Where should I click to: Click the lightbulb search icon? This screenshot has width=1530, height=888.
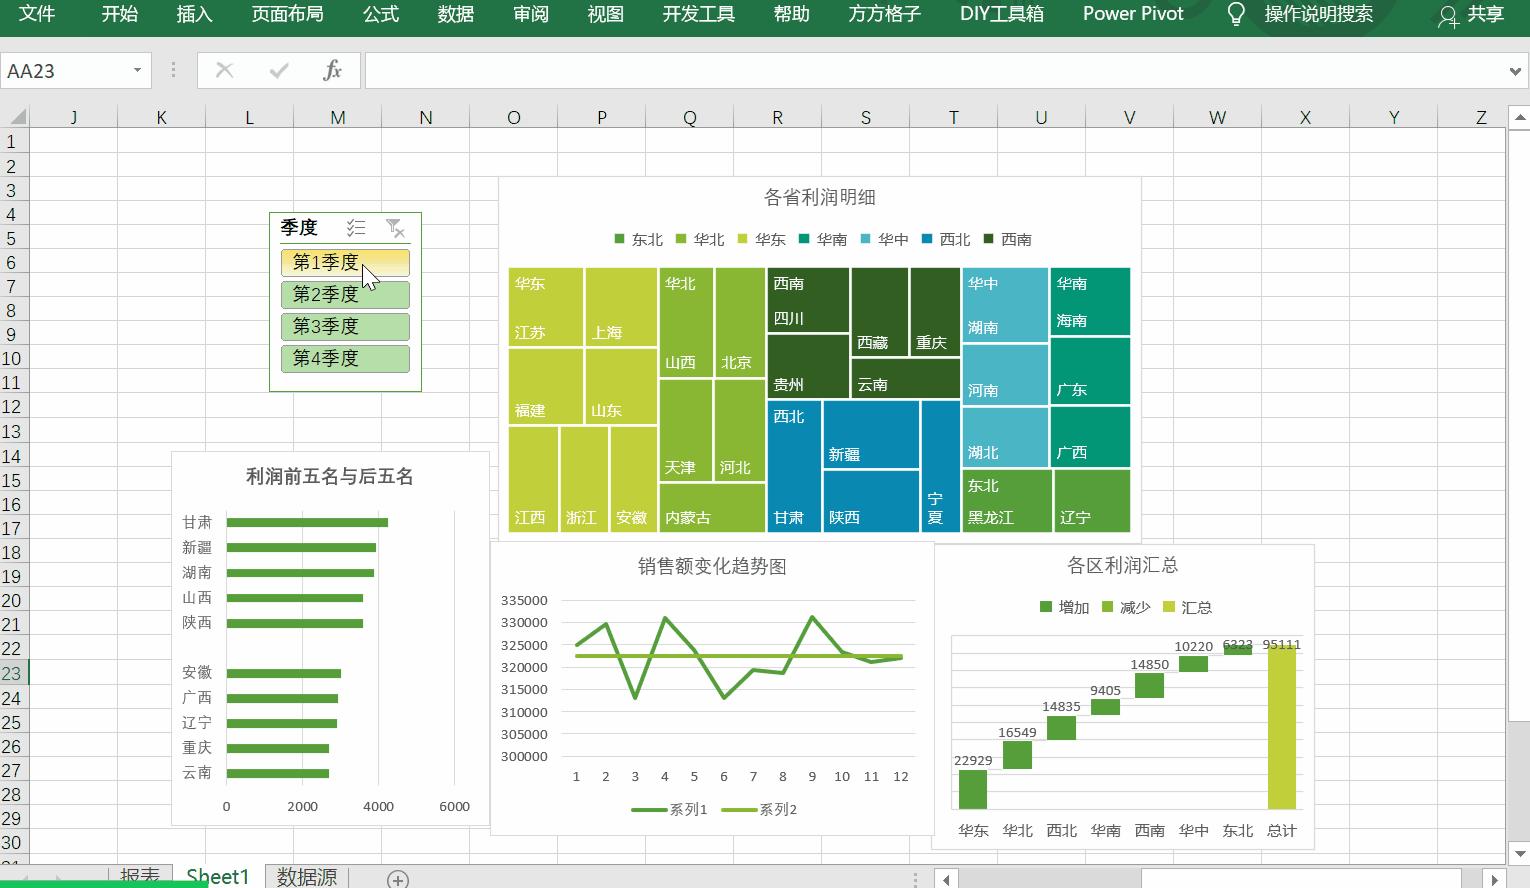(1236, 14)
